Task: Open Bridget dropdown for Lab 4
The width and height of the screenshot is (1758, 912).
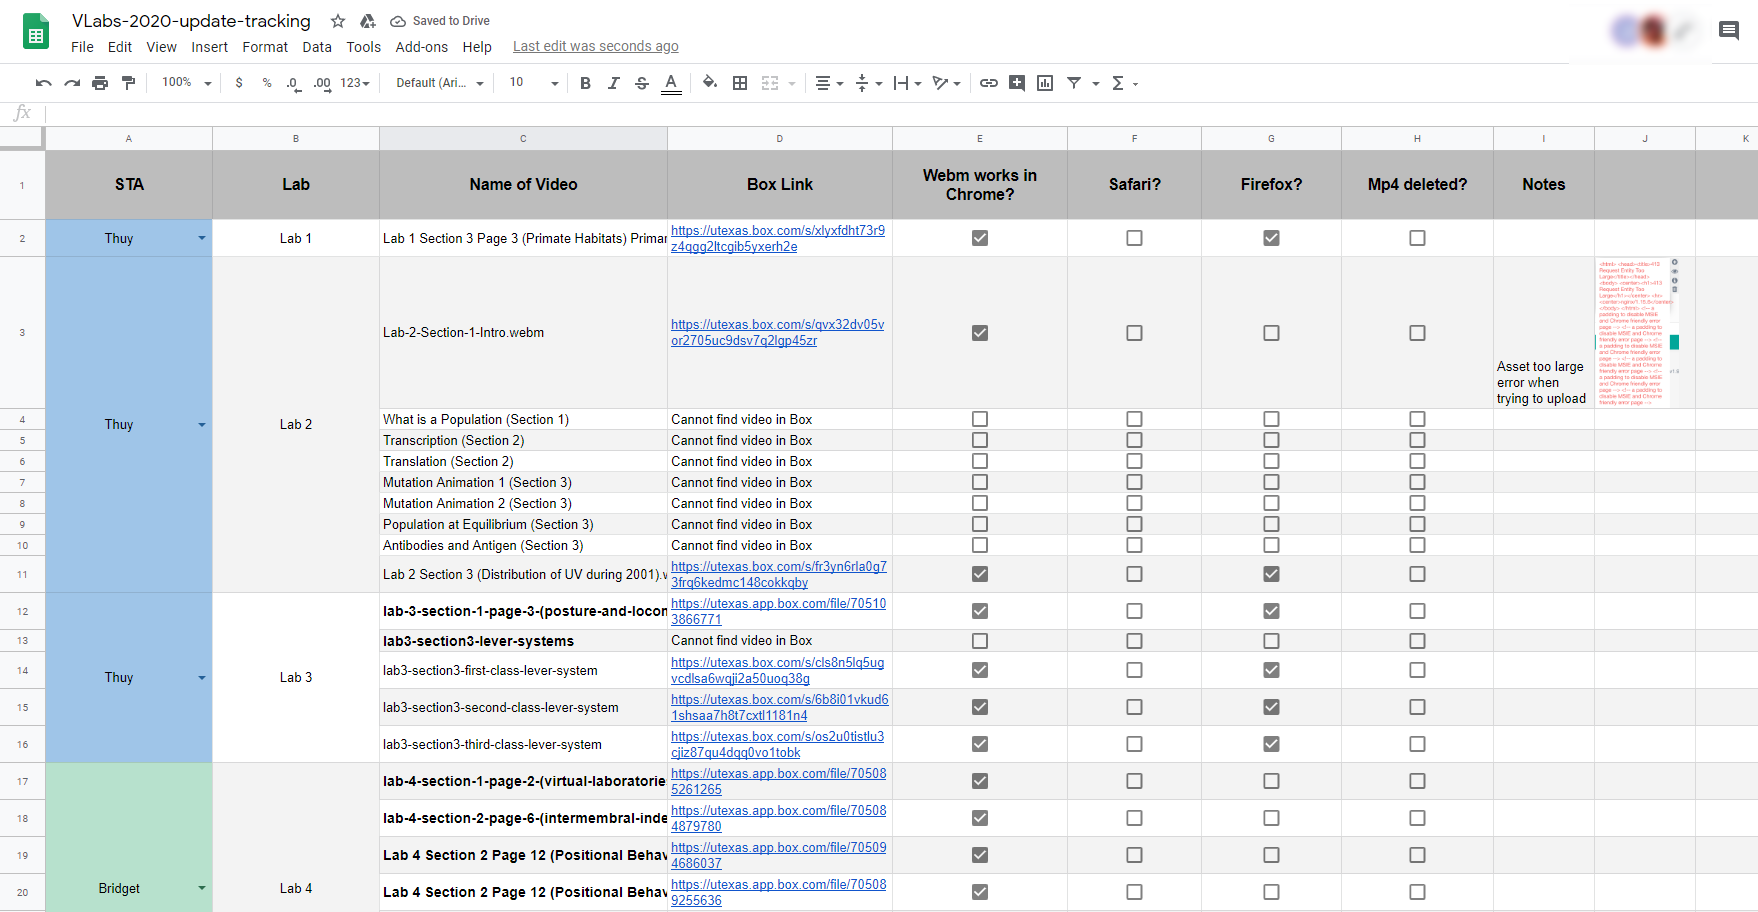Action: [201, 888]
